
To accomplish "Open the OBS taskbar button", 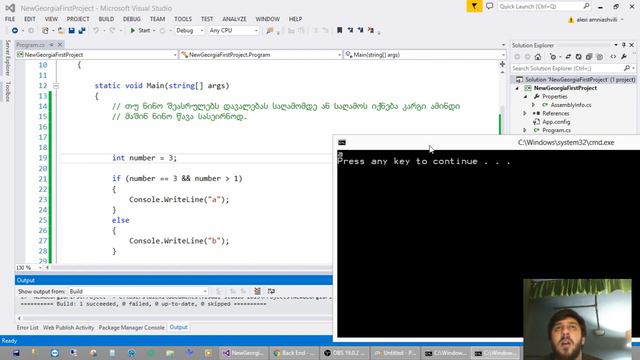I will point(345,353).
